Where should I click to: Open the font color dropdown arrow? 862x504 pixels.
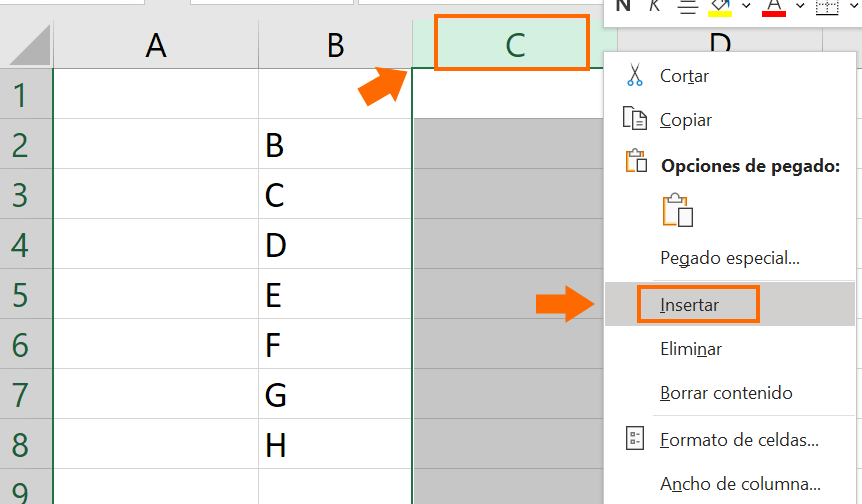800,6
